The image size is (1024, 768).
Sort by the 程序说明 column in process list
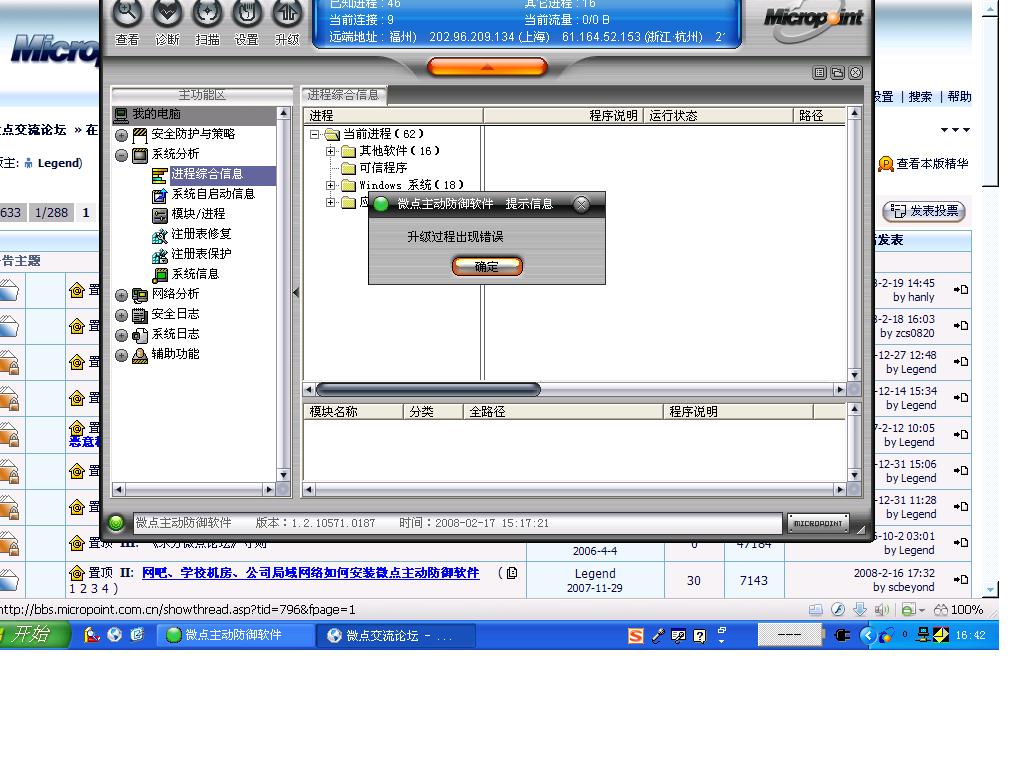point(564,116)
